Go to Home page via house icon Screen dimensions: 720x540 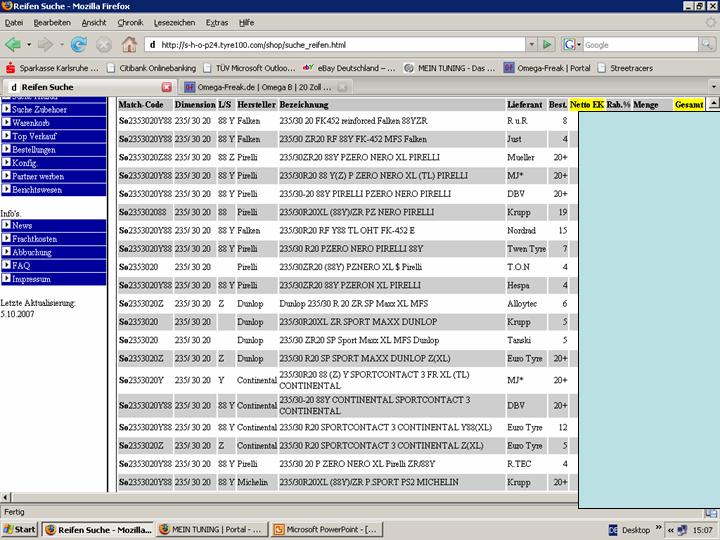point(129,44)
